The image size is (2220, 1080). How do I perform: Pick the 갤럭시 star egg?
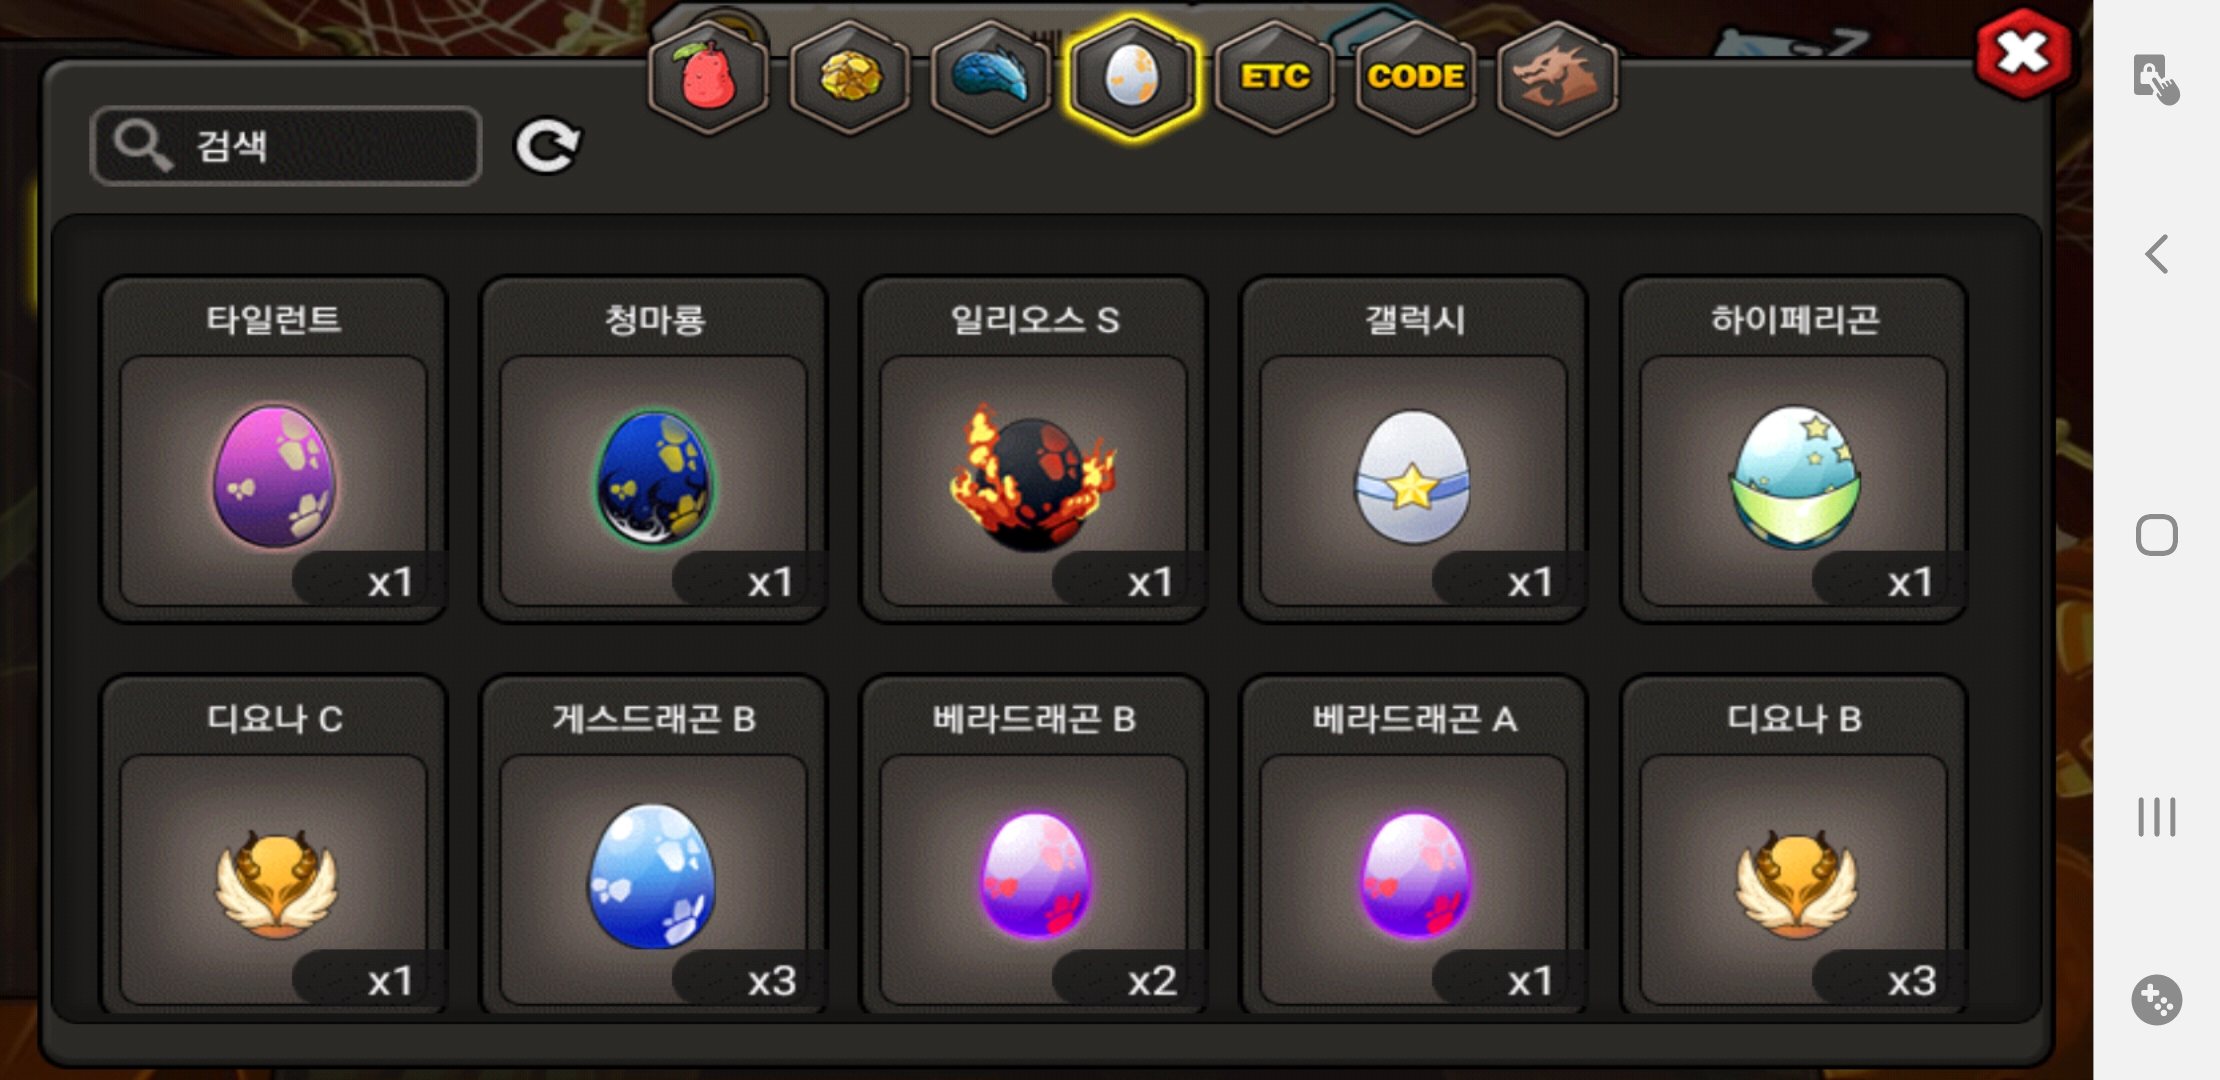[x=1414, y=450]
